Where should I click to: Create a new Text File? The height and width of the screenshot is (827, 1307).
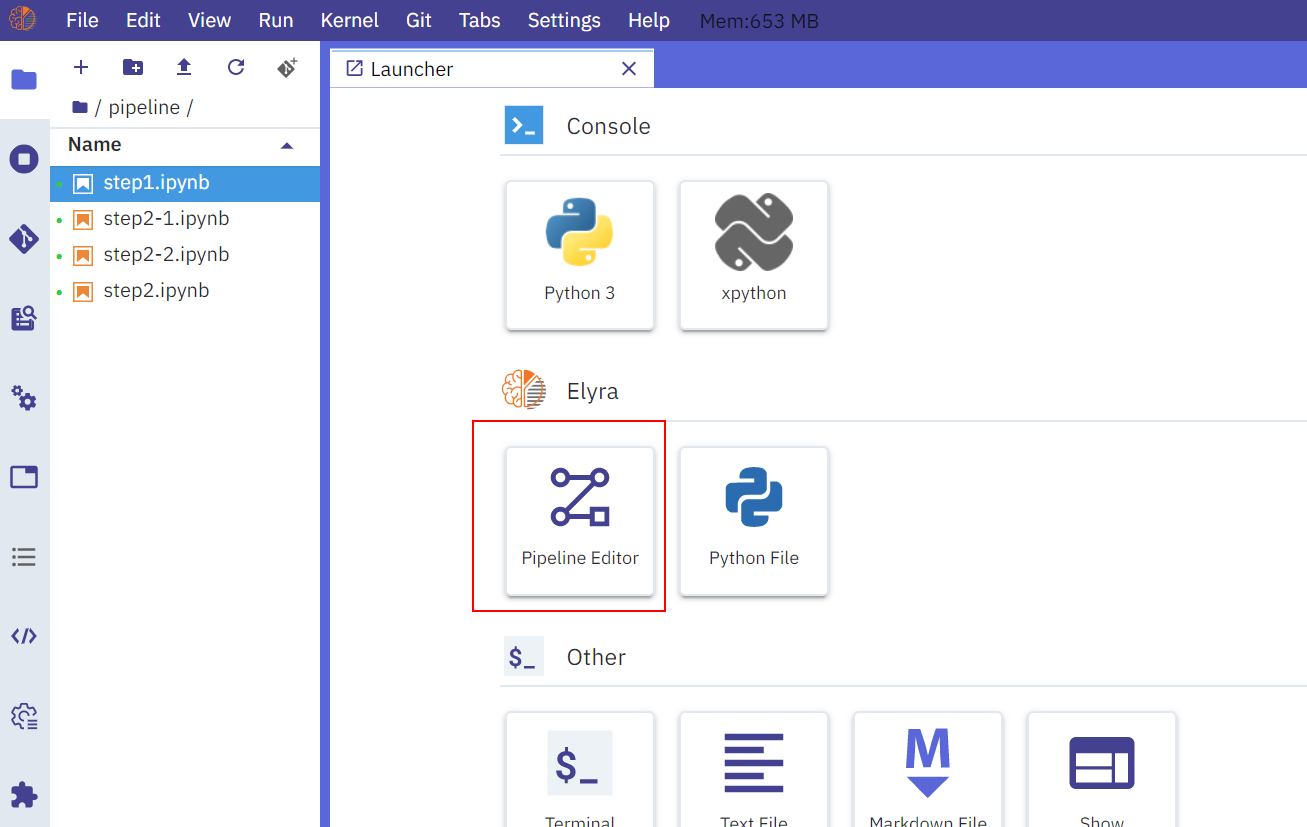point(754,769)
